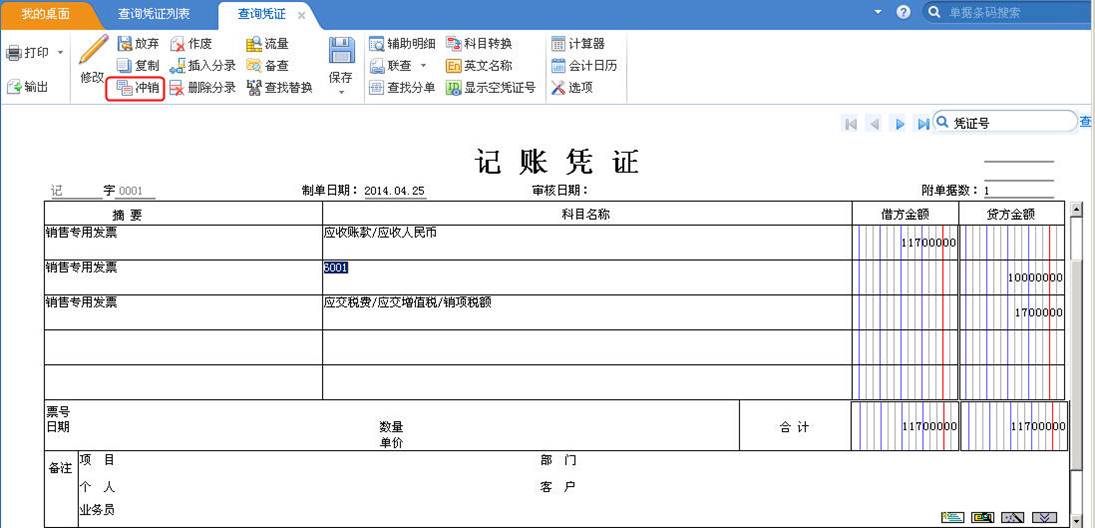Click the 科目名称 column header

point(587,214)
